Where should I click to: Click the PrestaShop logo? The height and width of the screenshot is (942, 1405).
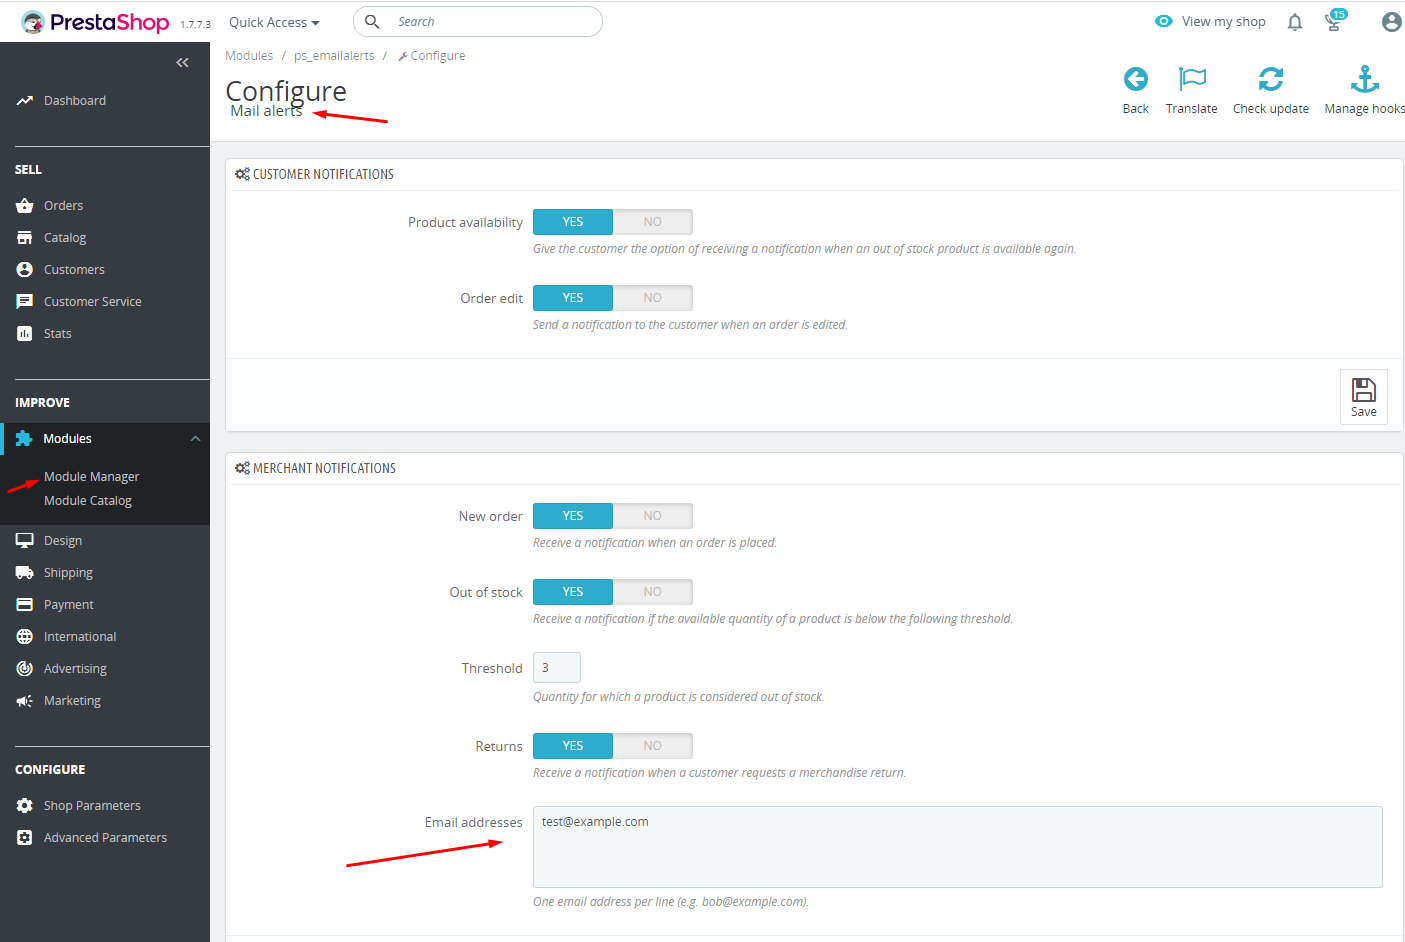click(95, 22)
